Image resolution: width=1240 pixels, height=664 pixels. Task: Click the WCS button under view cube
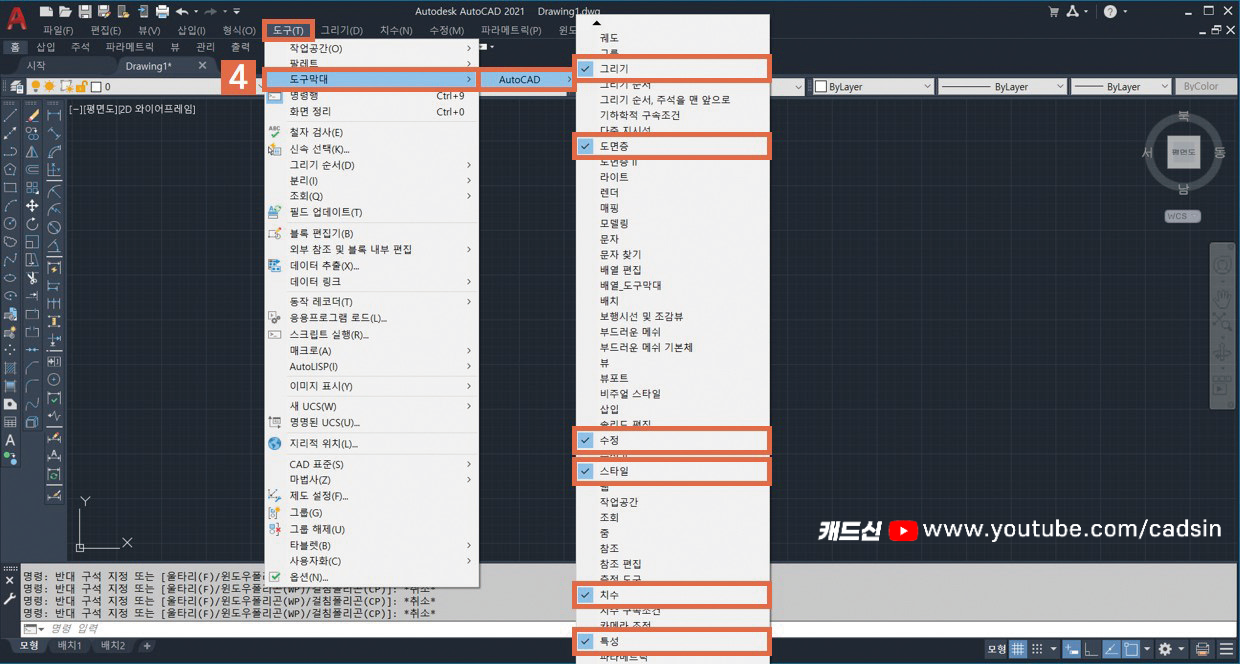tap(1183, 217)
